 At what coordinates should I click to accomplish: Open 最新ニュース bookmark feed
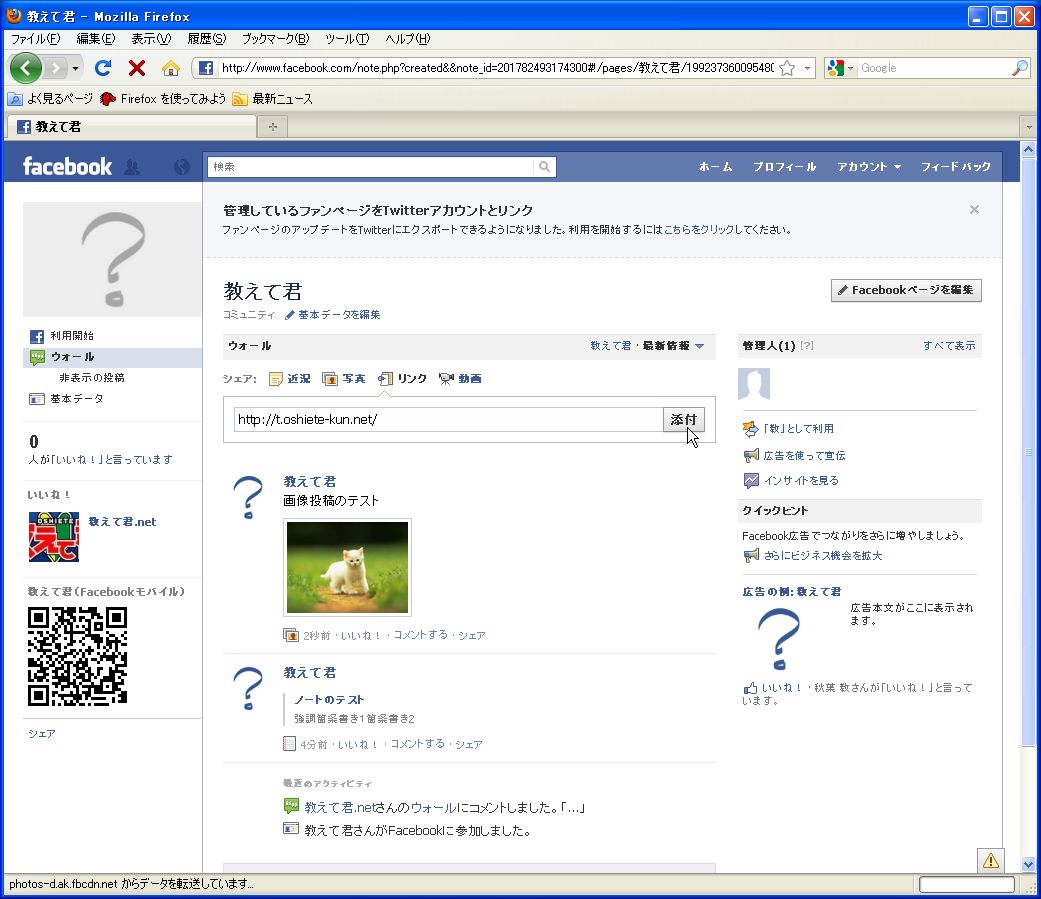(272, 99)
